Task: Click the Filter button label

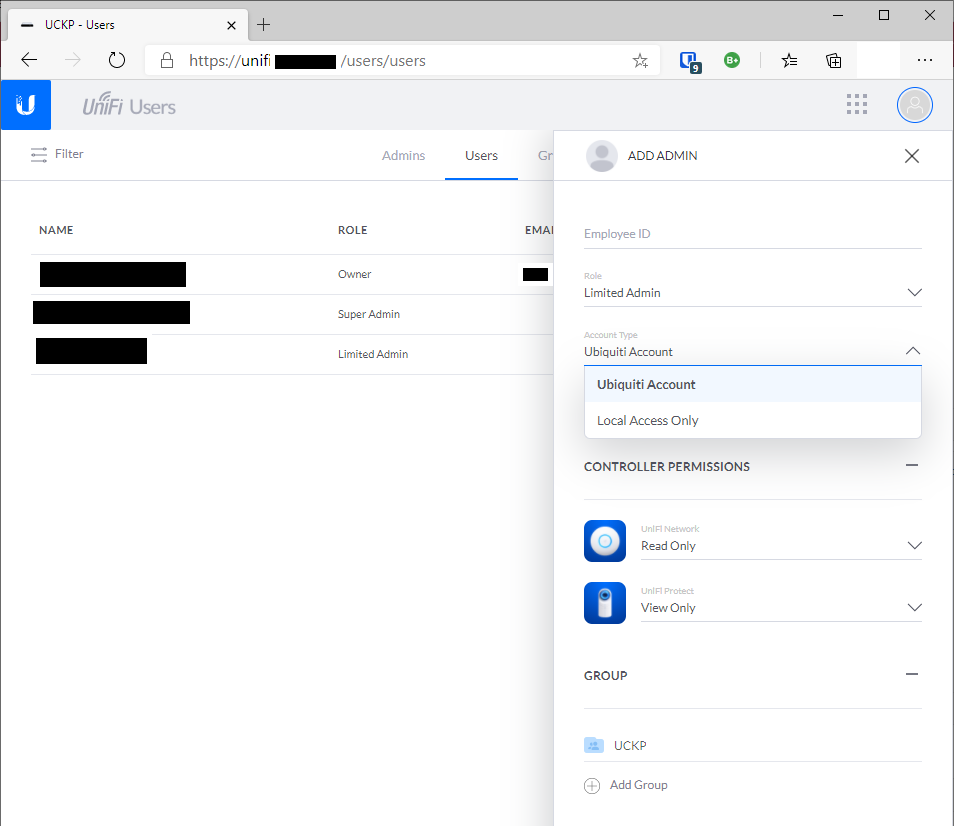Action: (x=69, y=154)
